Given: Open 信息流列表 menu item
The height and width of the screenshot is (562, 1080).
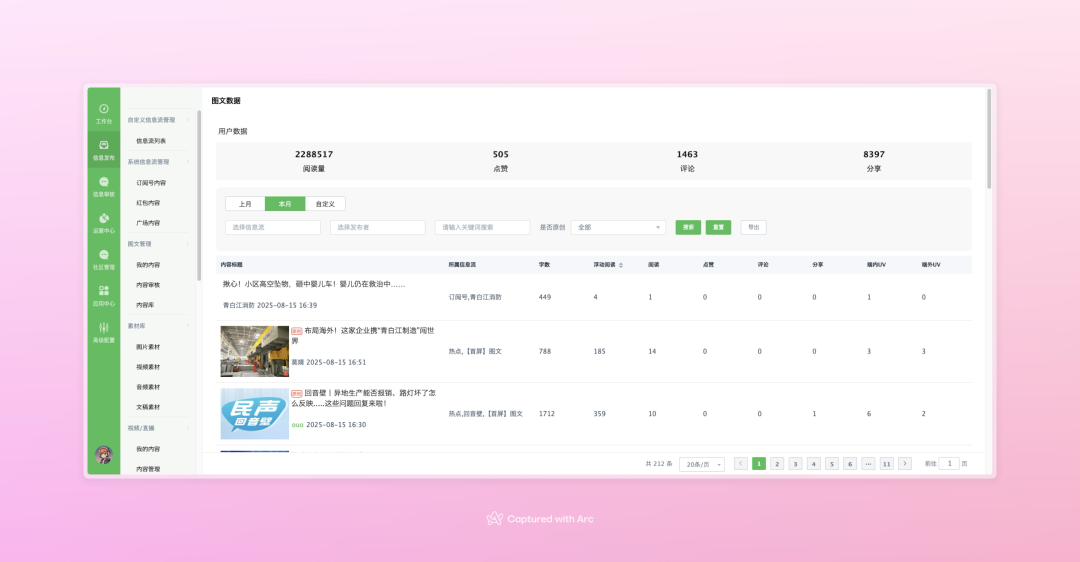Looking at the screenshot, I should click(x=151, y=141).
